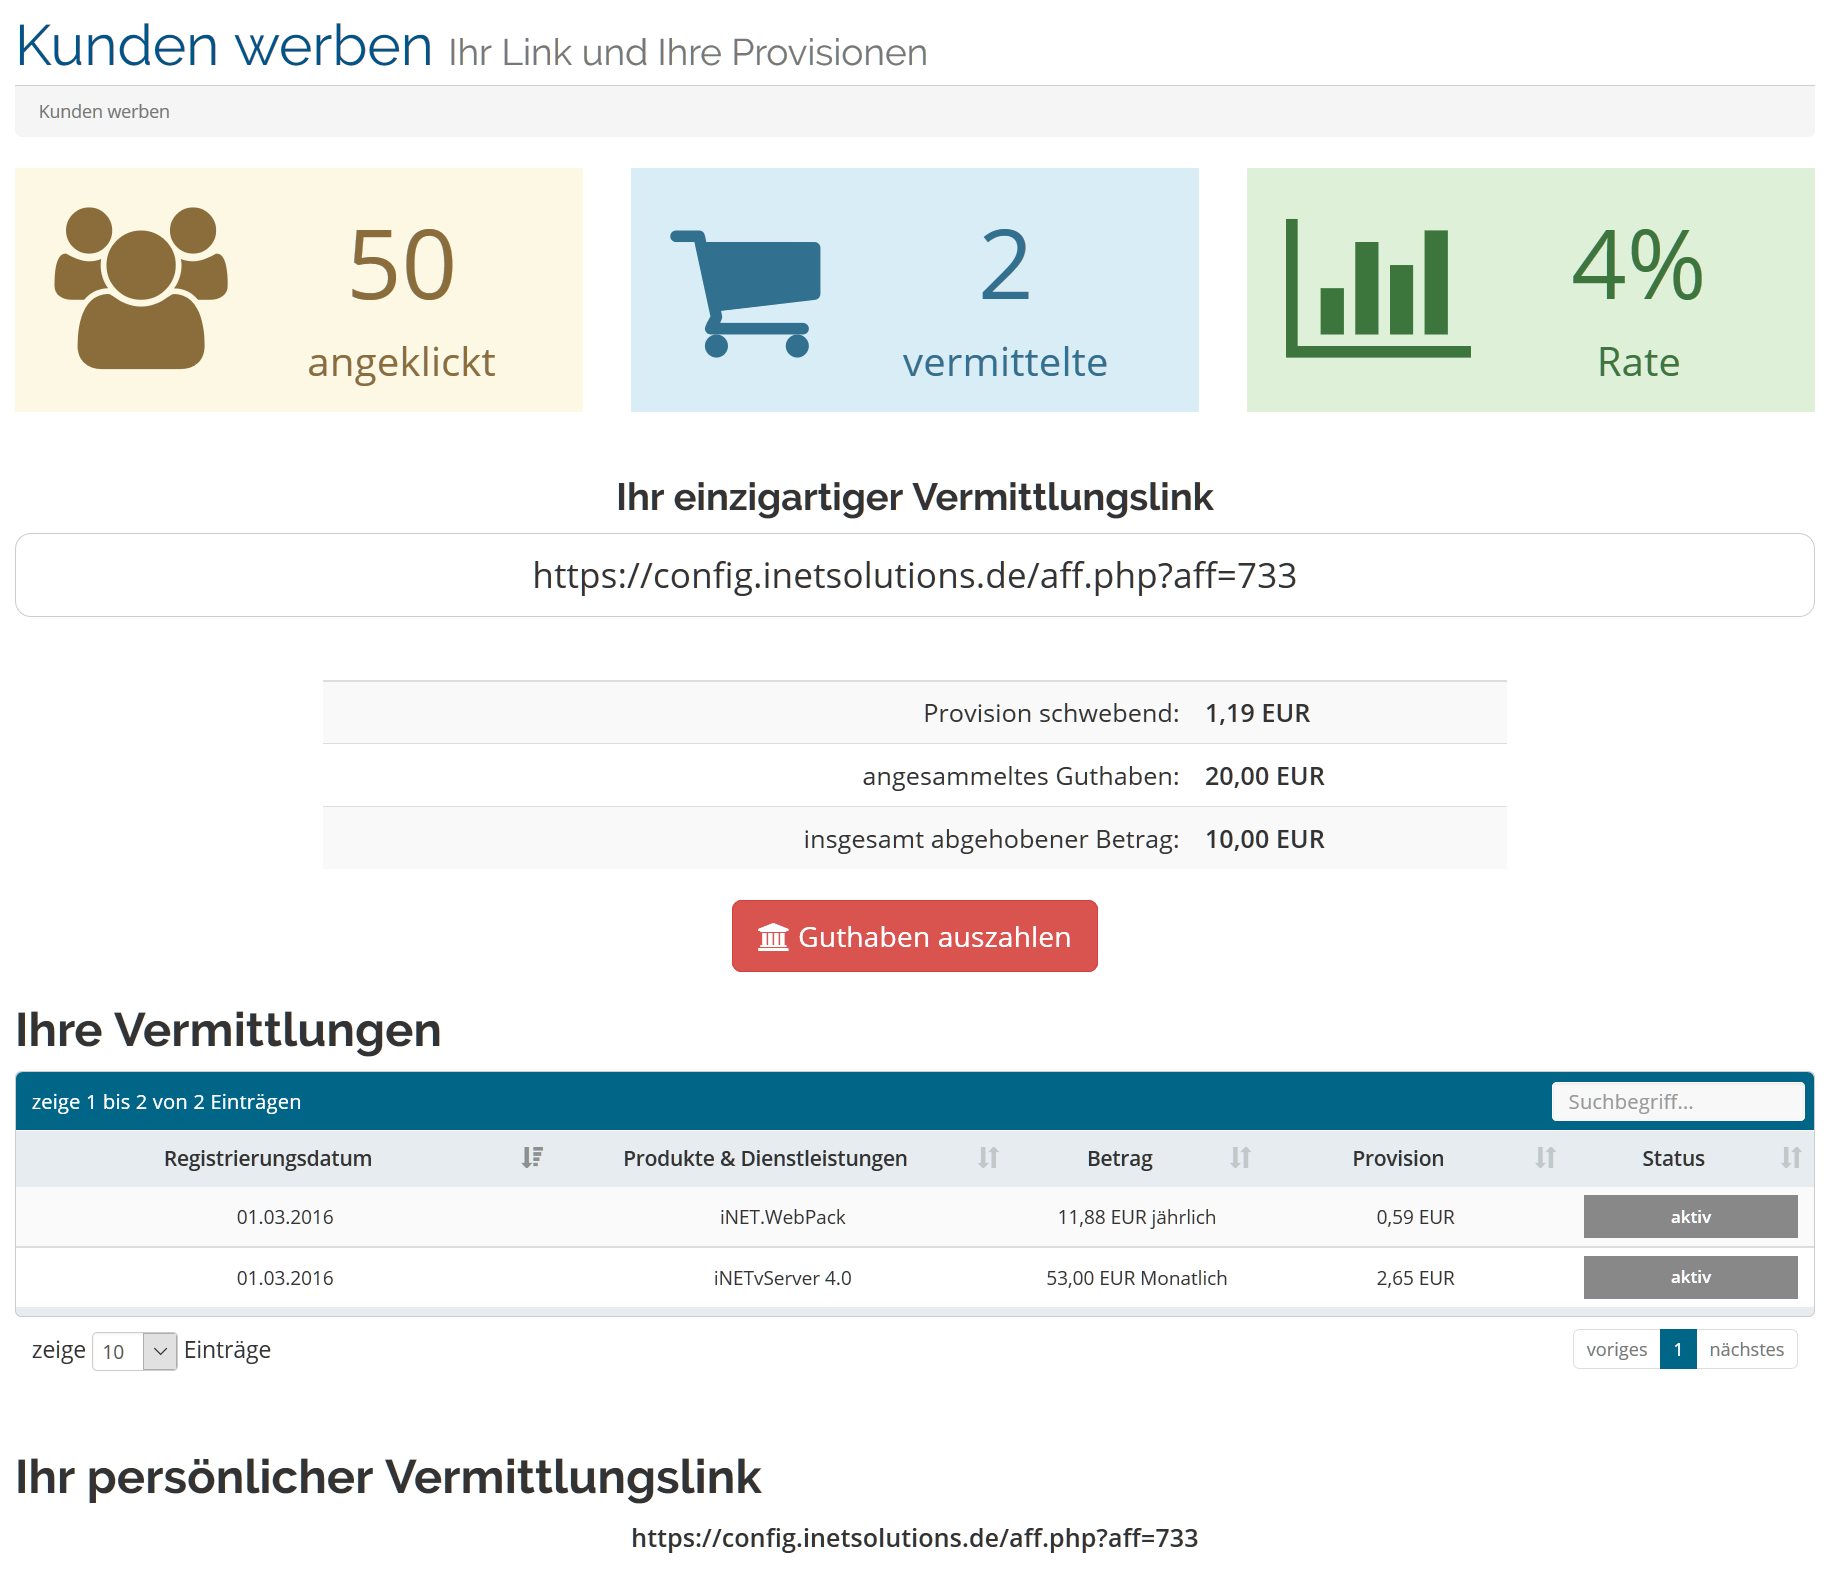Viewport: 1831px width, 1575px height.
Task: Go to the voriges page
Action: point(1616,1349)
